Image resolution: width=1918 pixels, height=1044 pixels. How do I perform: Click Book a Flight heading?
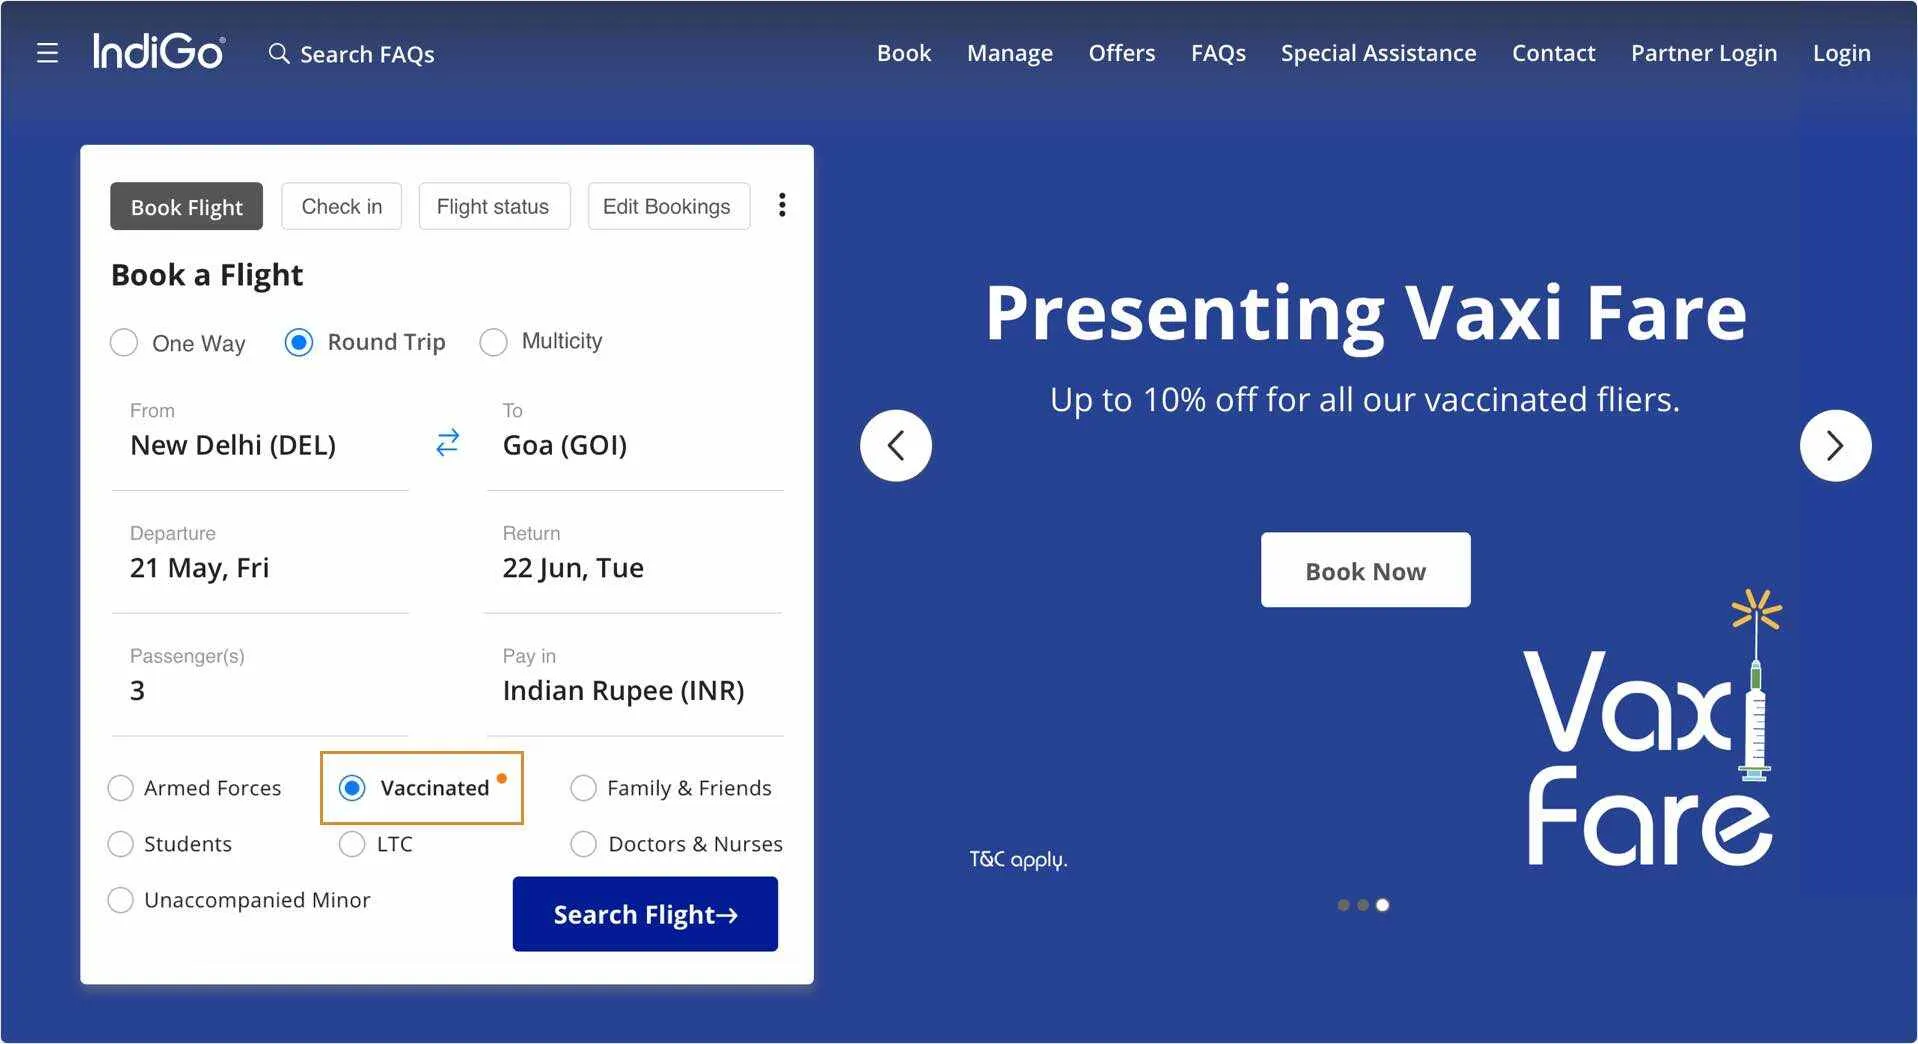pos(207,275)
